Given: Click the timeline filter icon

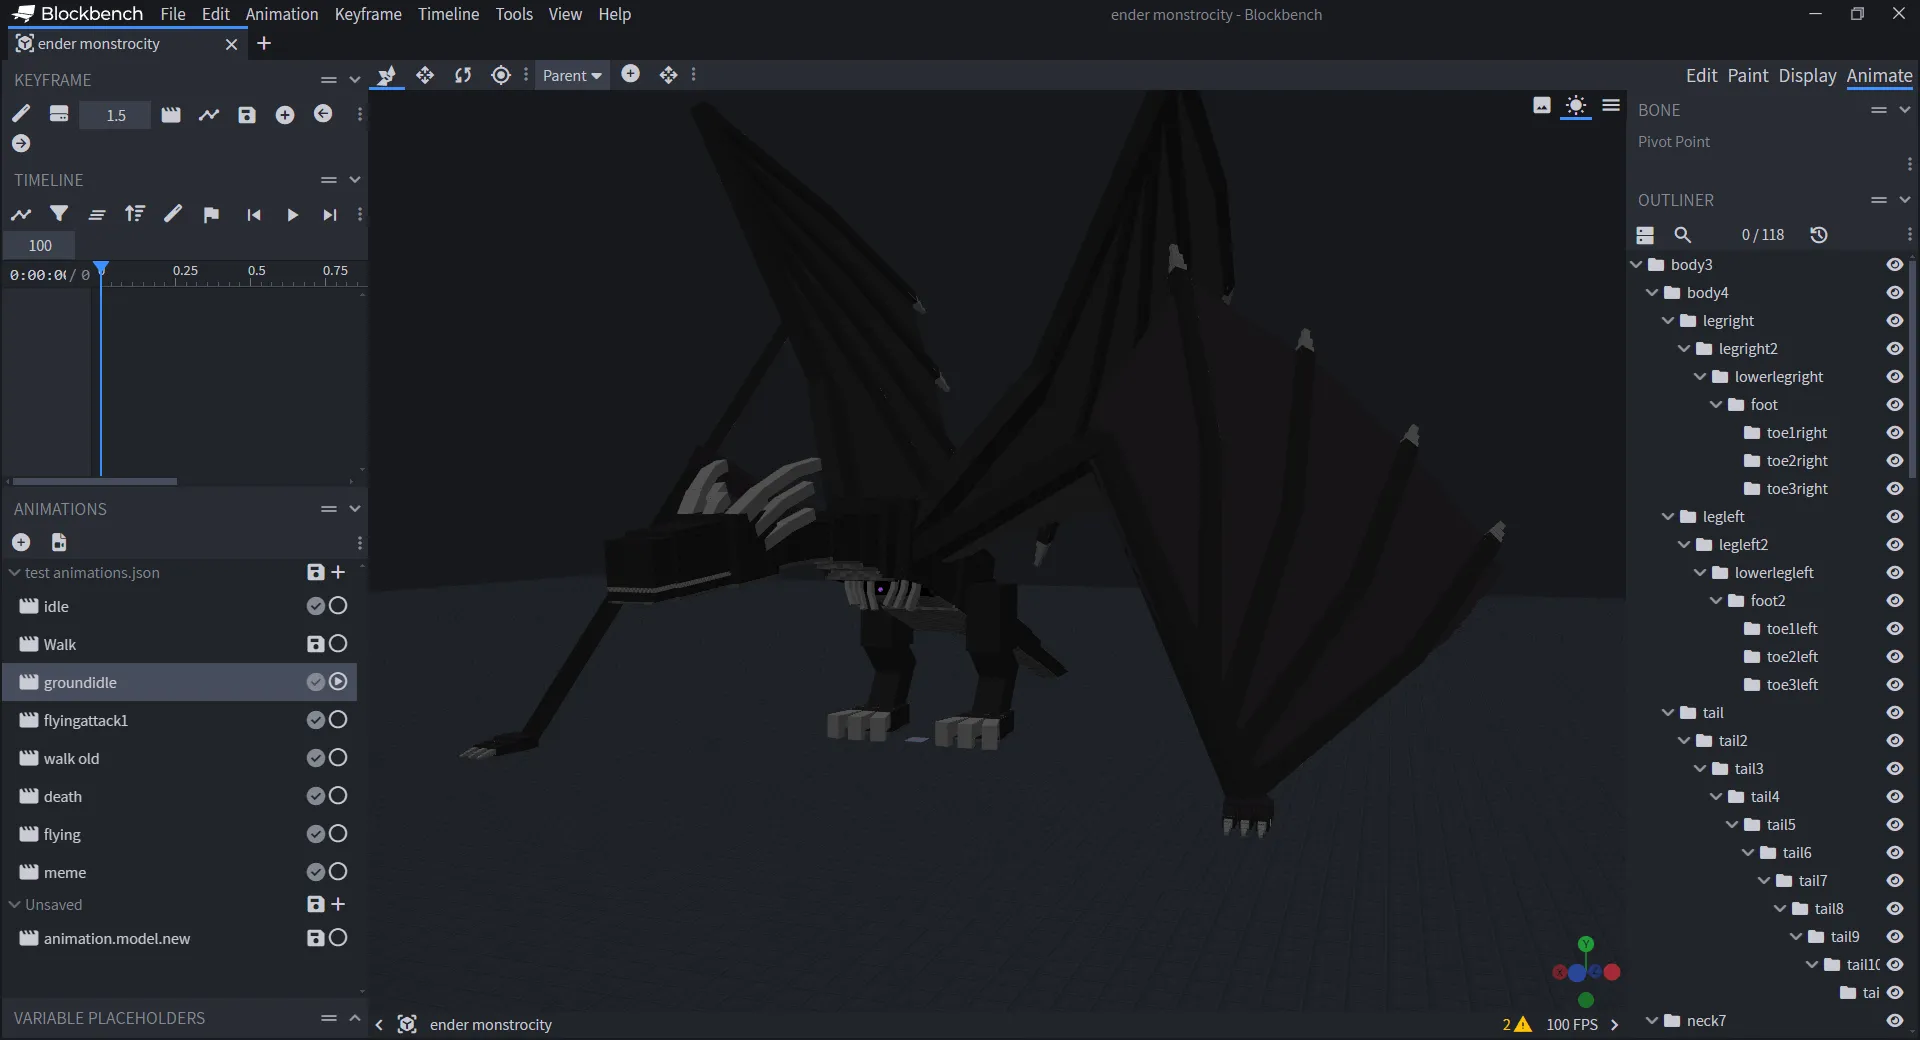Looking at the screenshot, I should 59,214.
